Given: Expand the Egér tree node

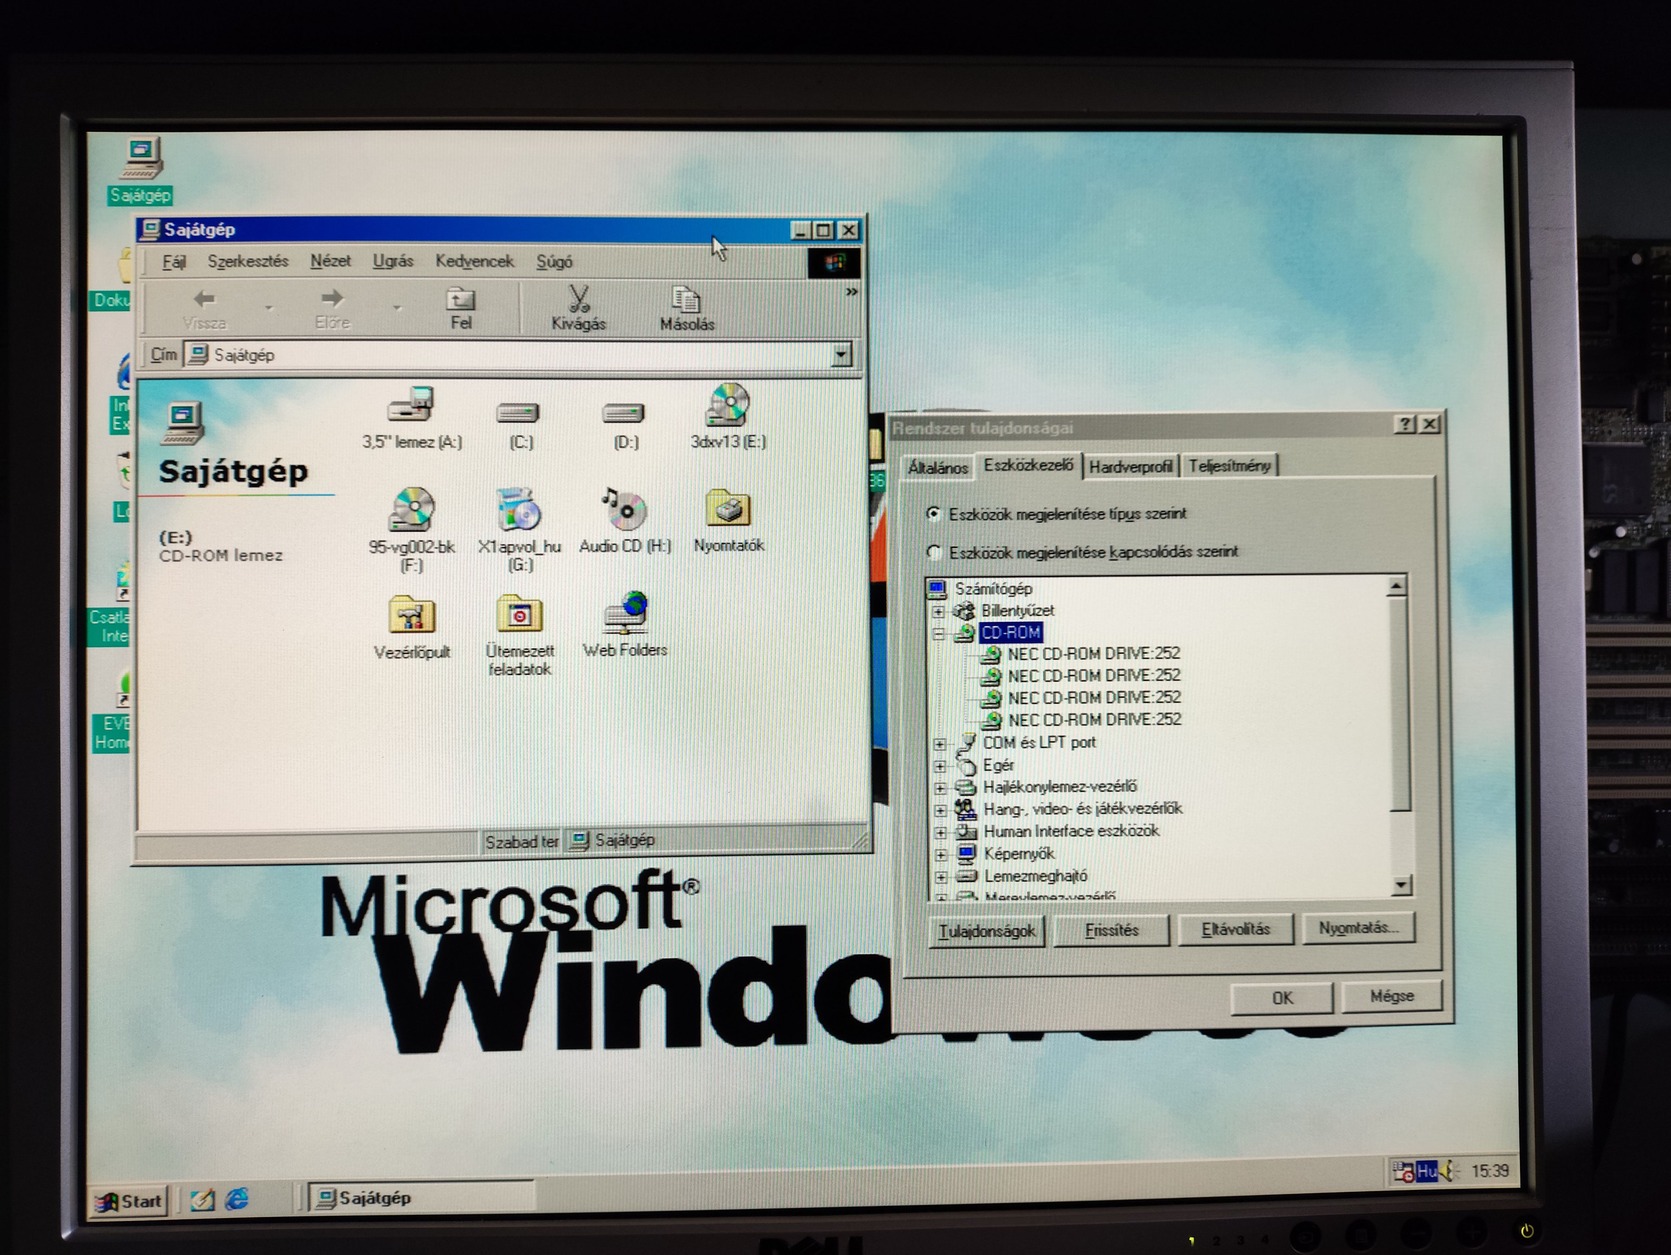Looking at the screenshot, I should tap(939, 766).
